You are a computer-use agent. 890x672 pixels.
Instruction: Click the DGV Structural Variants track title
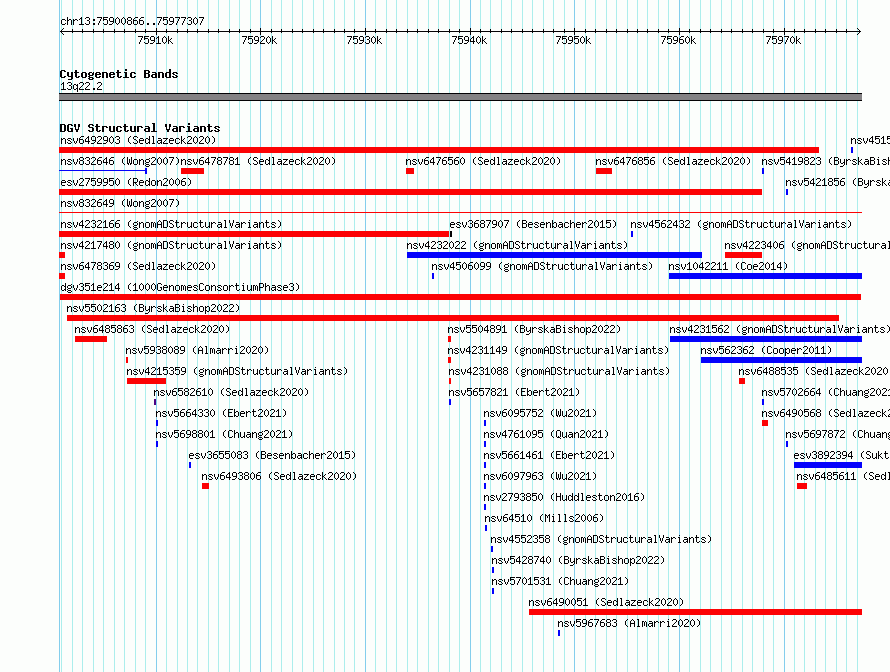[x=140, y=128]
